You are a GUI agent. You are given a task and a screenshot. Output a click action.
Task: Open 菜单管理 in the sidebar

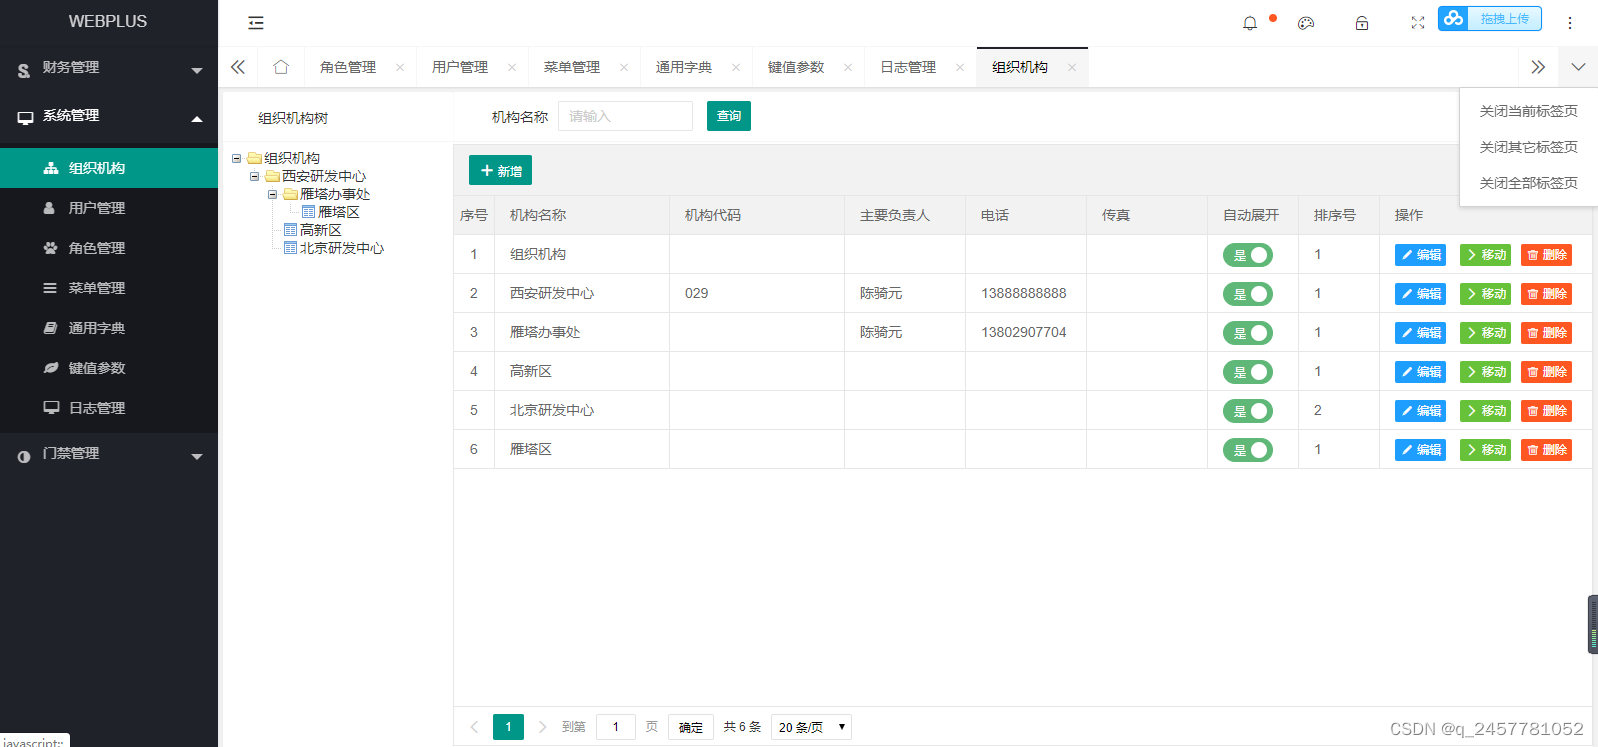click(x=109, y=288)
